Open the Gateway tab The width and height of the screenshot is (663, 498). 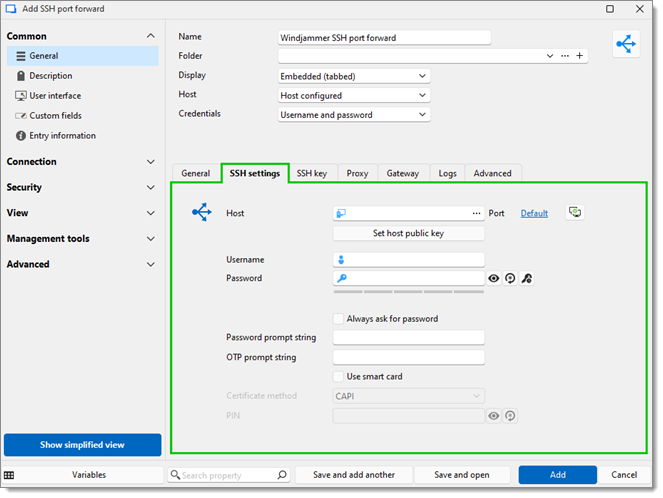pyautogui.click(x=403, y=174)
